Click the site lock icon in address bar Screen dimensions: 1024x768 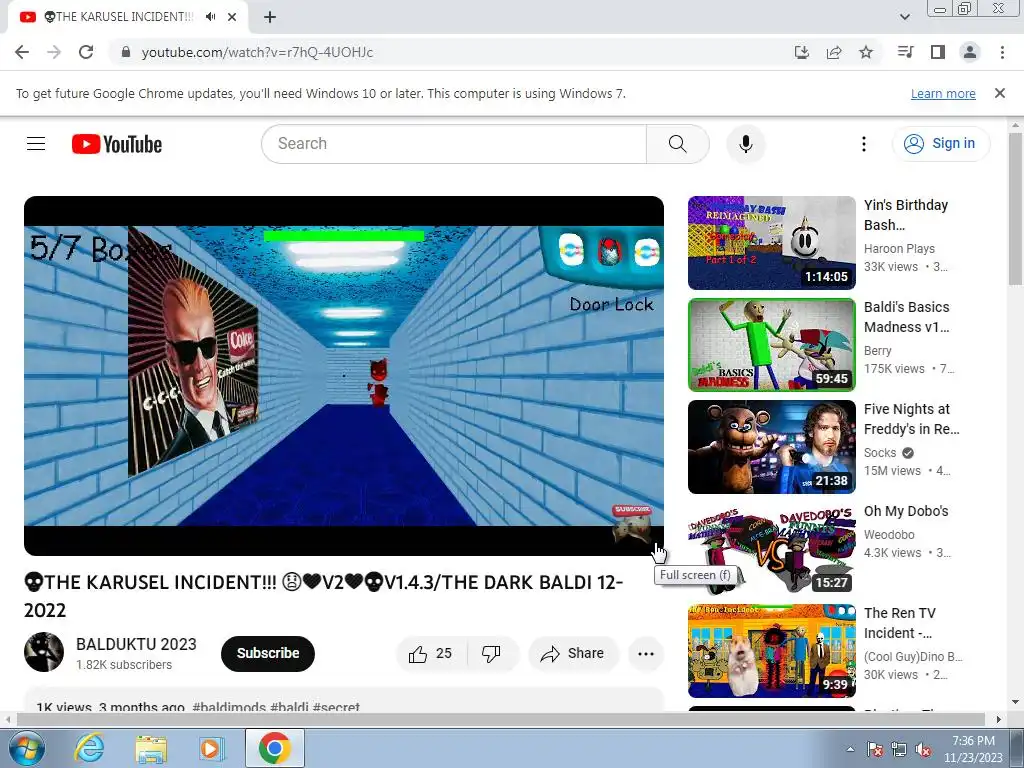126,52
